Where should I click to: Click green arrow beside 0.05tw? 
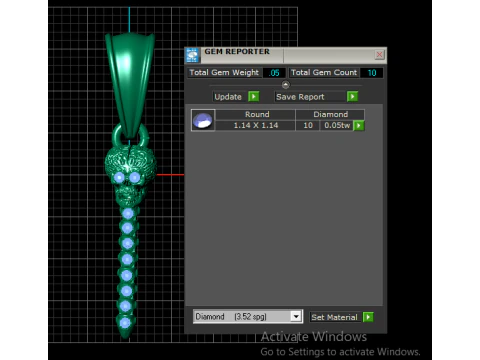tap(359, 126)
